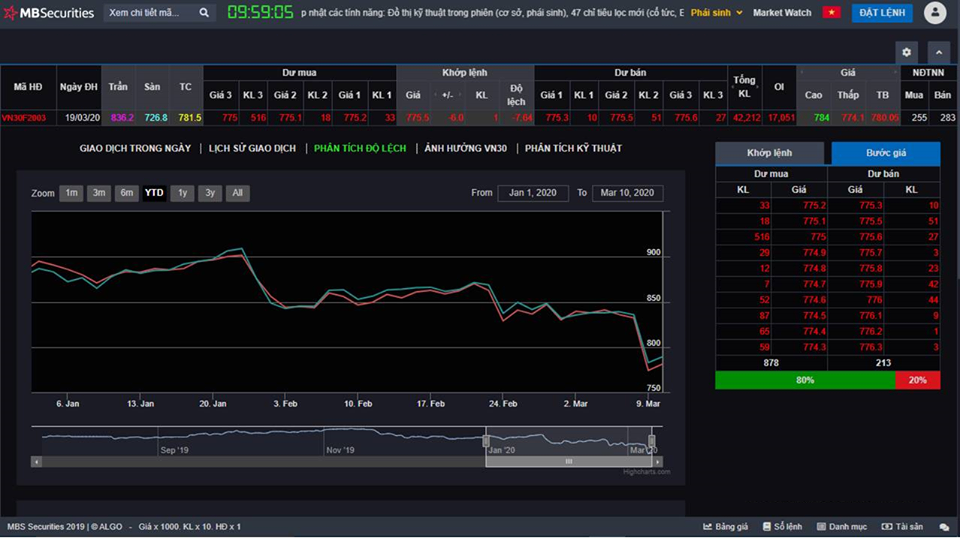The width and height of the screenshot is (960, 538).
Task: Click the floor price 726.8
Action: point(156,118)
